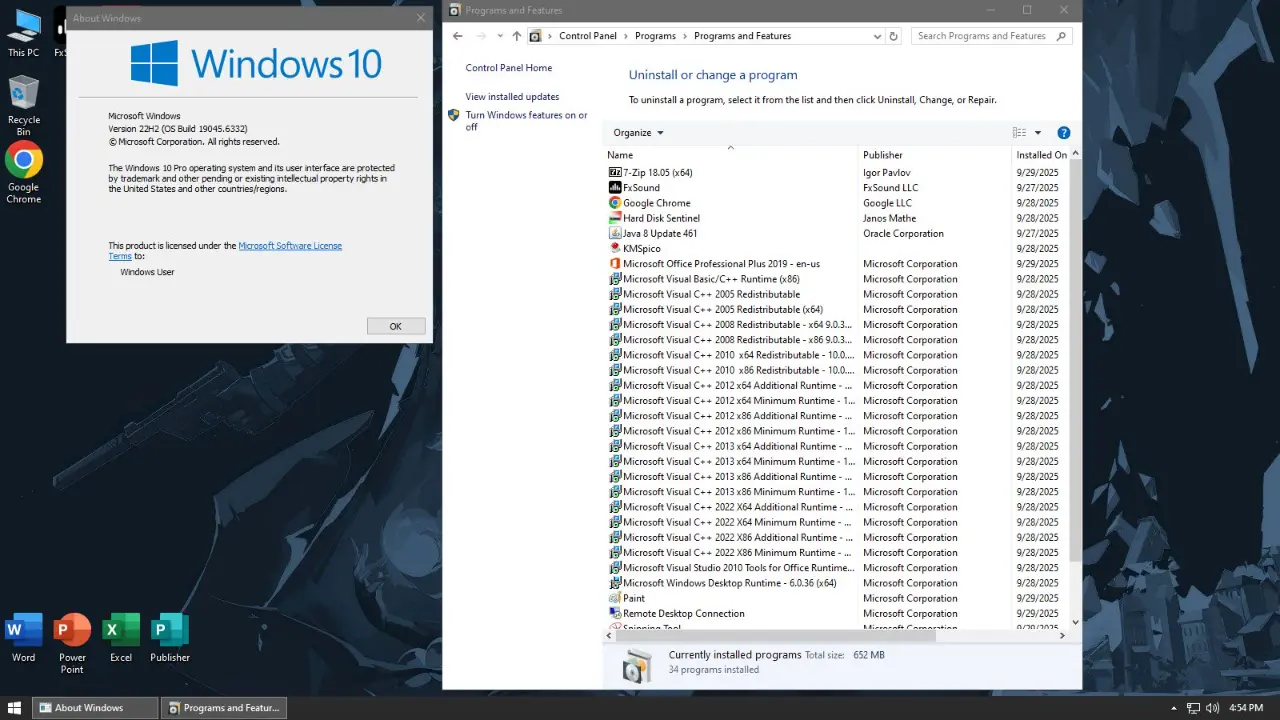The image size is (1280, 720).
Task: Click the Programs breadcrumb segment
Action: [655, 36]
